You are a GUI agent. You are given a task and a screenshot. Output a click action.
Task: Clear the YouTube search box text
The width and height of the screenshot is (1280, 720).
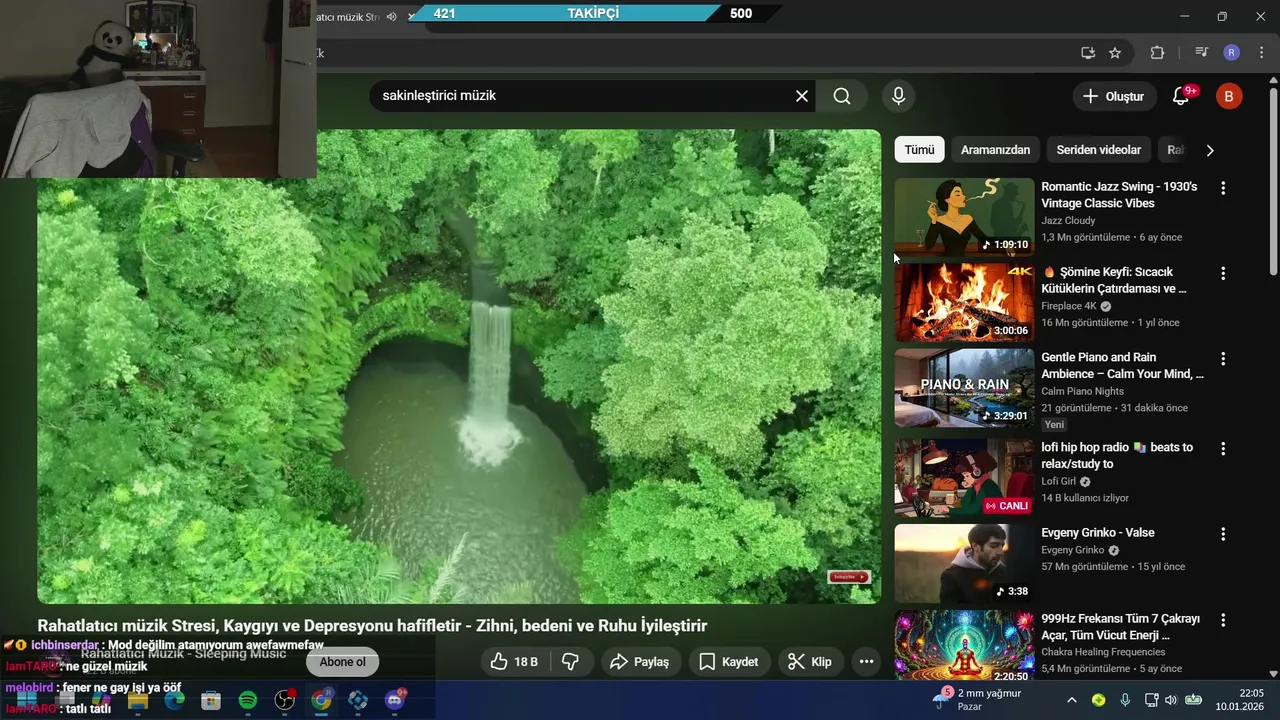click(802, 96)
